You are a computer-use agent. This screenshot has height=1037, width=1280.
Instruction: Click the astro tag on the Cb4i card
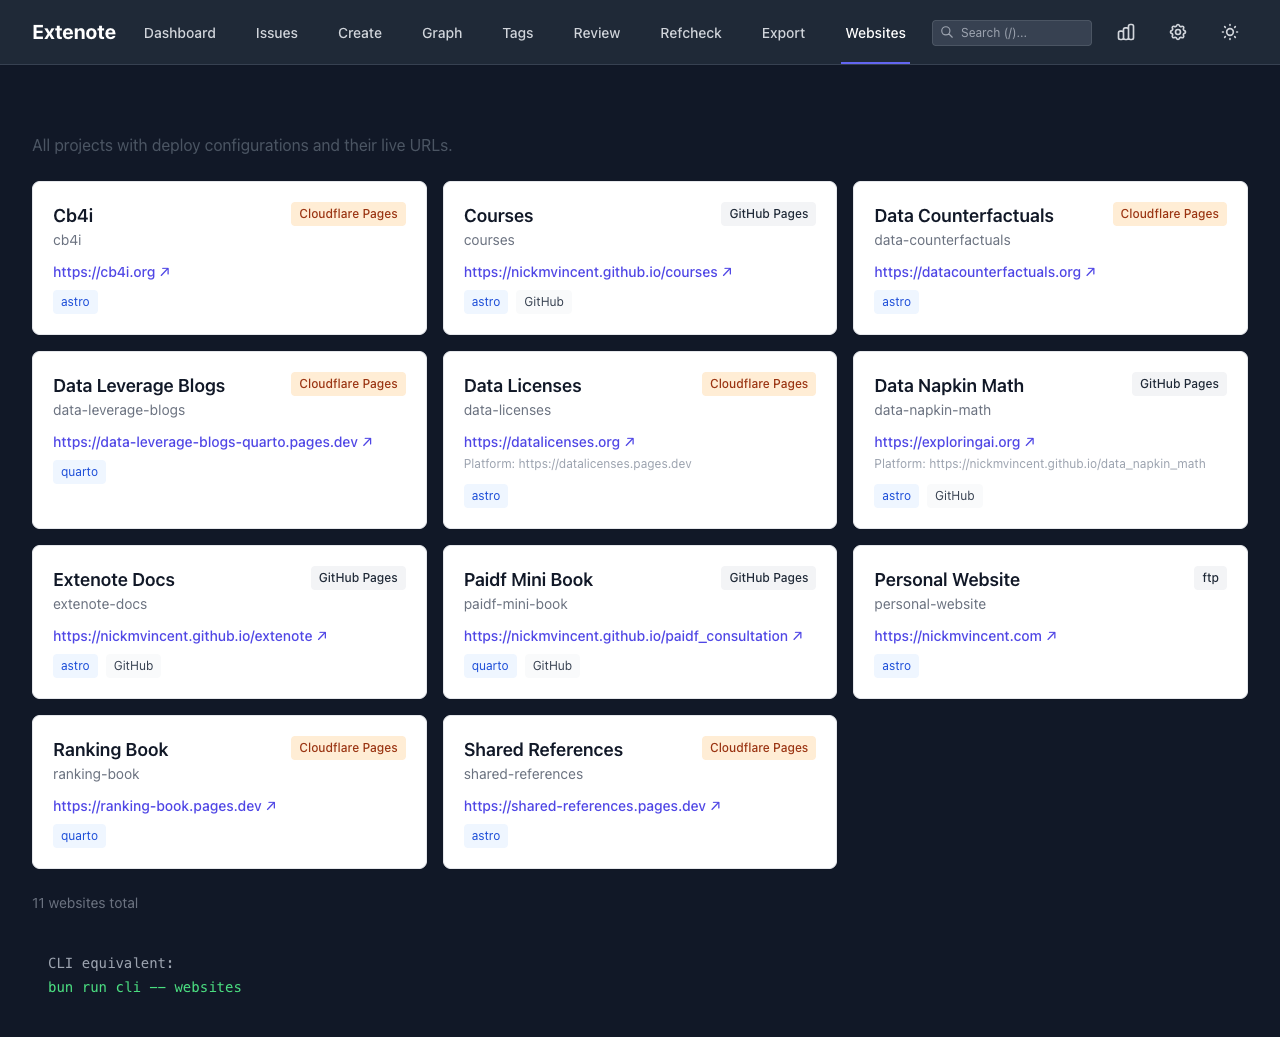pos(75,301)
